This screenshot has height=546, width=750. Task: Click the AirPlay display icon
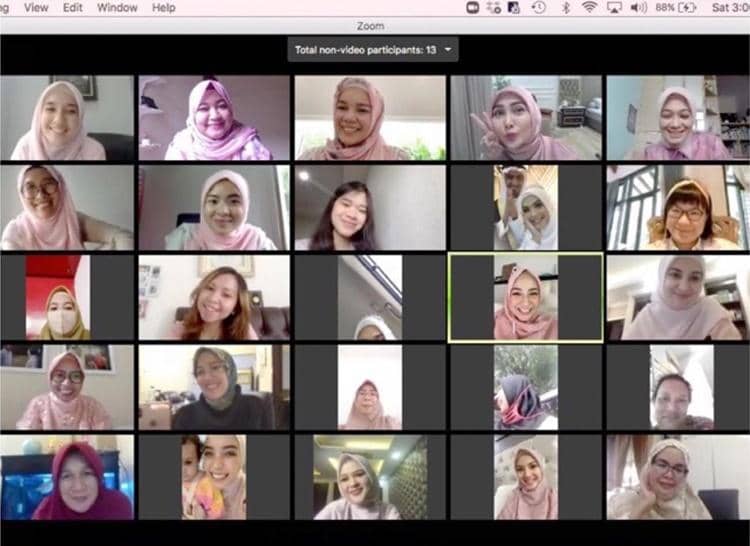615,7
